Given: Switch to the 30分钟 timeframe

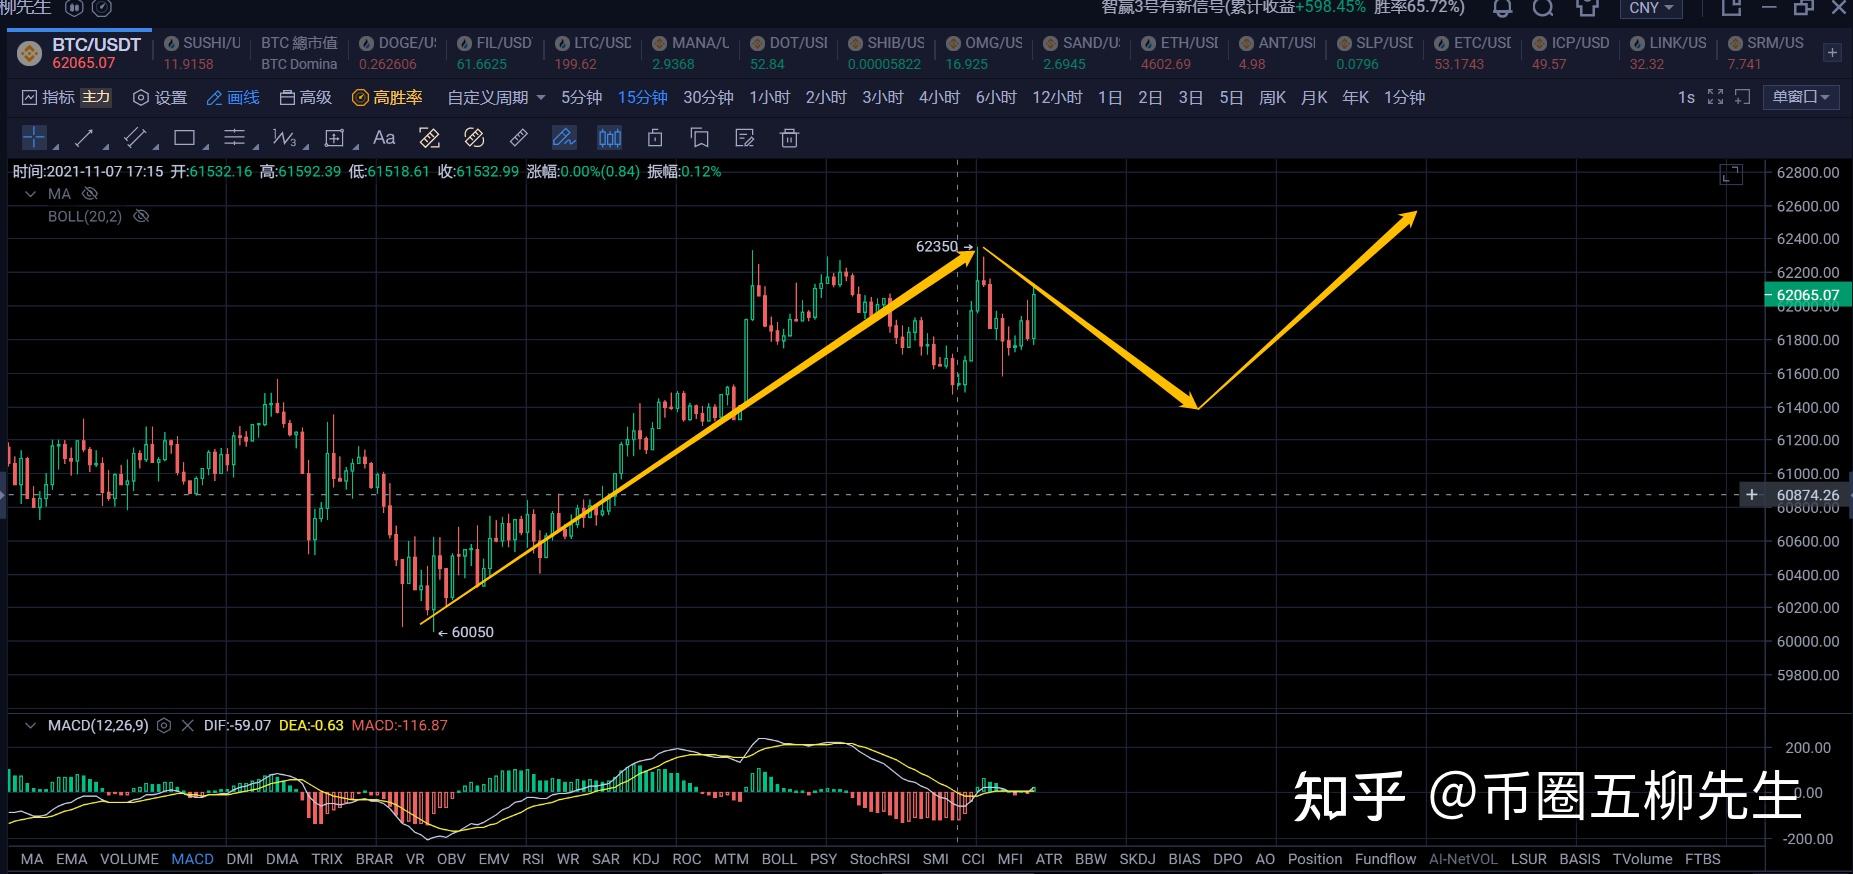Looking at the screenshot, I should [708, 97].
